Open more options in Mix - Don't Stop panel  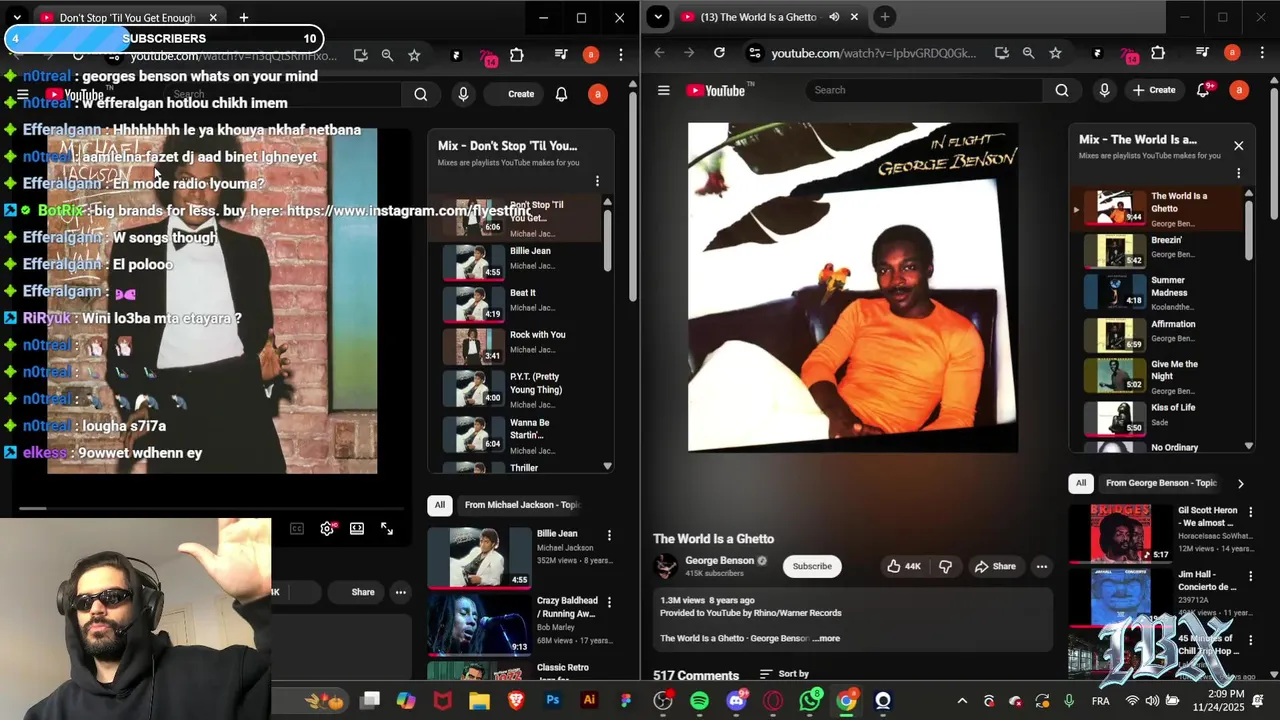597,181
